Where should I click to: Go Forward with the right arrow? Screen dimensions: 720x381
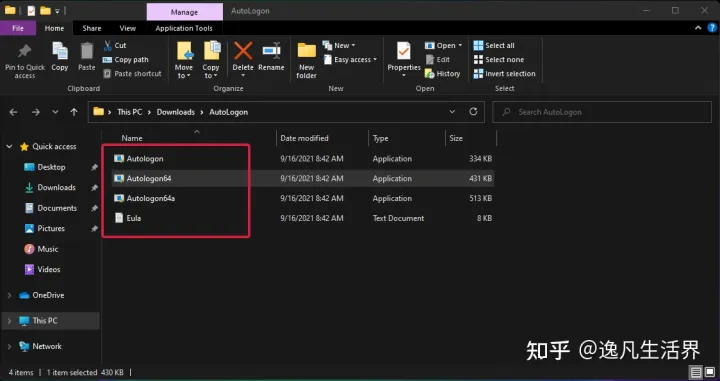pyautogui.click(x=35, y=112)
